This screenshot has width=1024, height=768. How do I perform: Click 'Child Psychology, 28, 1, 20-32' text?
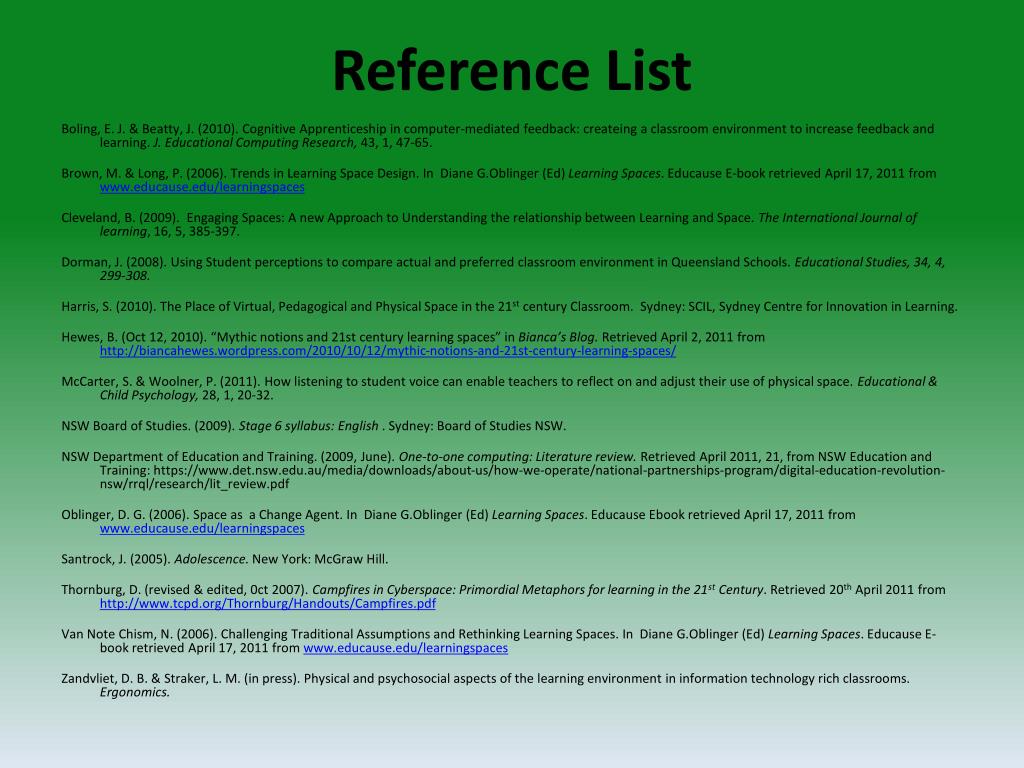[x=186, y=396]
